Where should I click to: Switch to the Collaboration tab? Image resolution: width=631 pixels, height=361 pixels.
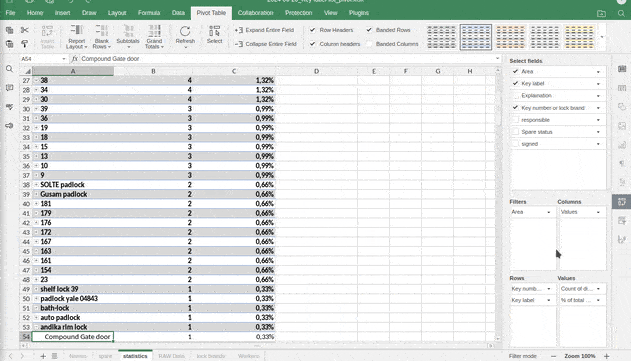click(x=256, y=13)
